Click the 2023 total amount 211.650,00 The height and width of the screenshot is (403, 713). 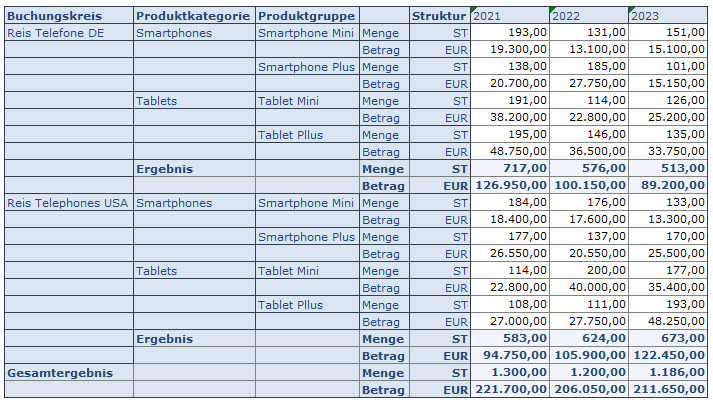[x=668, y=389]
